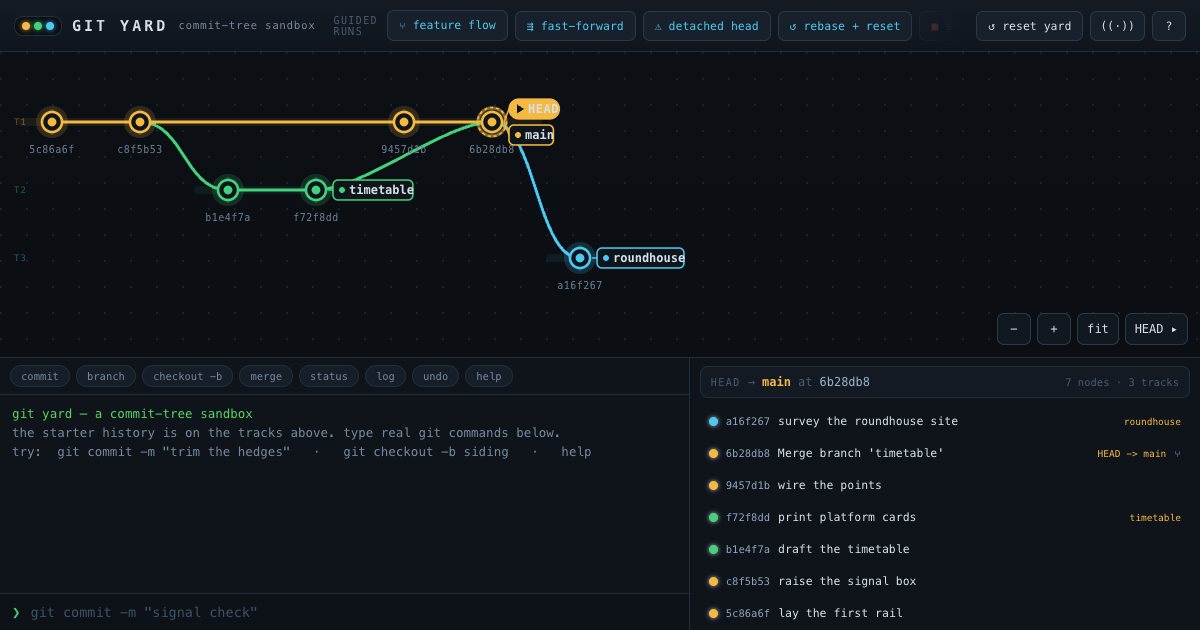Click the timetable branch label
The image size is (1200, 630).
coord(373,190)
